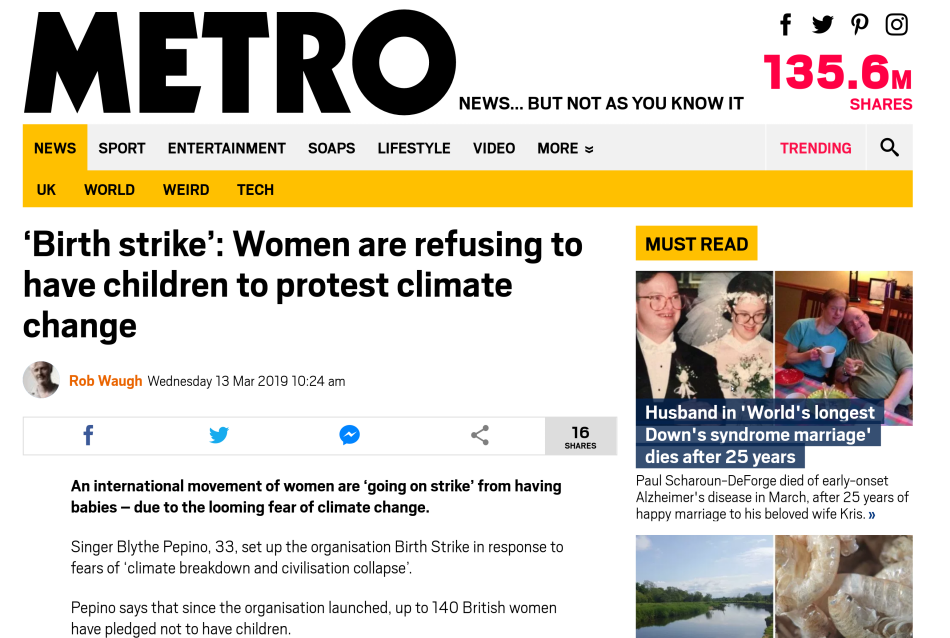Viewport: 950px width, 638px height.
Task: Click the Rob Waugh author avatar
Action: pyautogui.click(x=41, y=380)
